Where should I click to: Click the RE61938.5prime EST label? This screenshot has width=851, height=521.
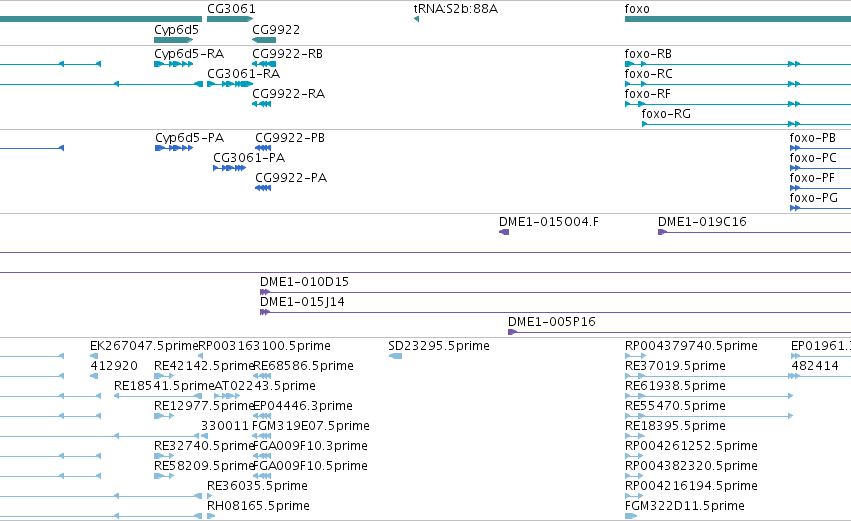[x=675, y=386]
